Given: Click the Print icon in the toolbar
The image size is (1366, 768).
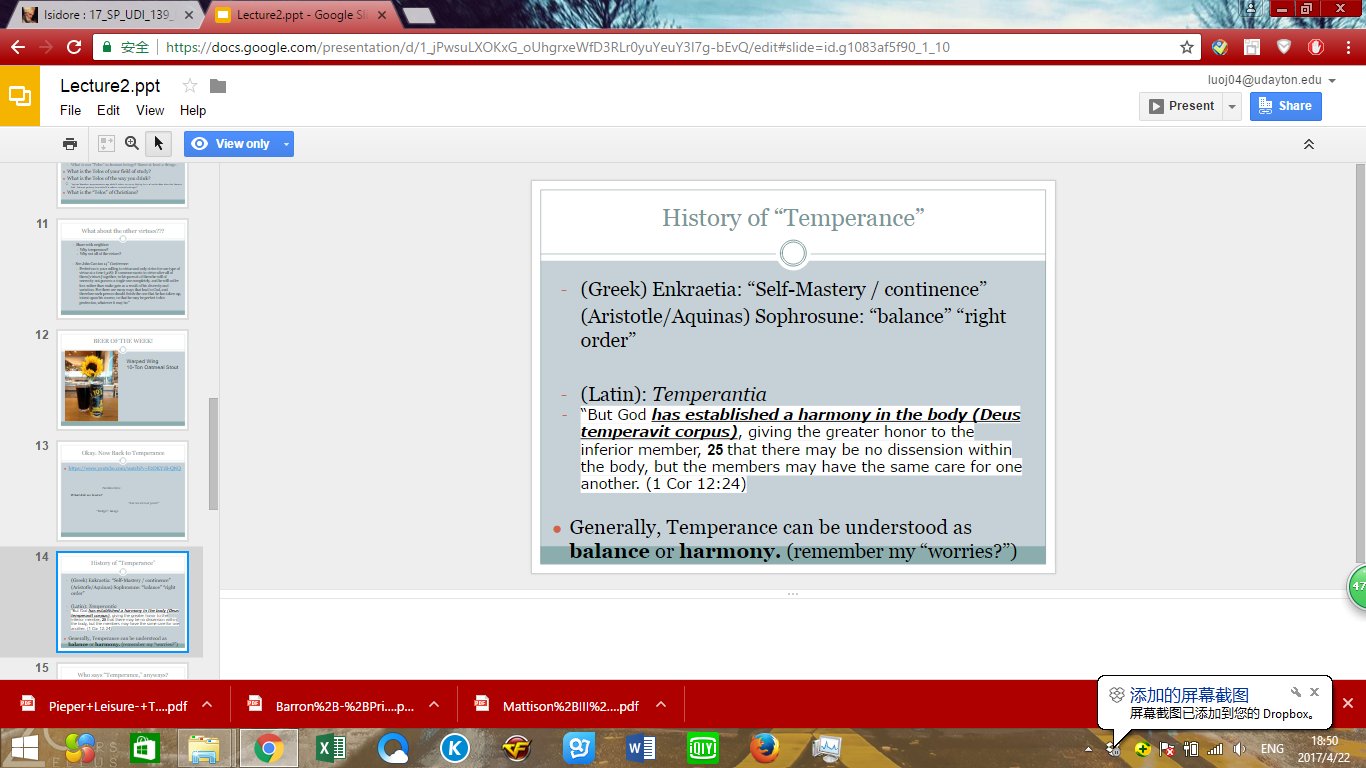Looking at the screenshot, I should tap(70, 144).
